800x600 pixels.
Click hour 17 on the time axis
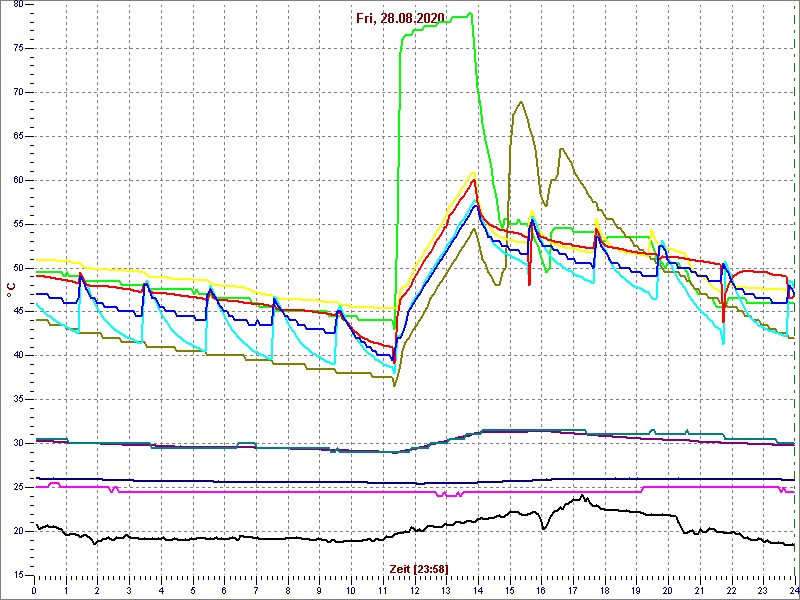[x=572, y=589]
